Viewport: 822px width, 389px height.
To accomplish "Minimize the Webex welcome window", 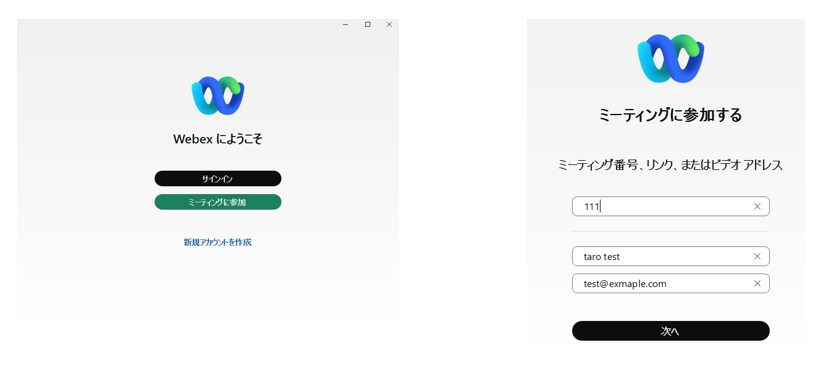I will coord(345,25).
